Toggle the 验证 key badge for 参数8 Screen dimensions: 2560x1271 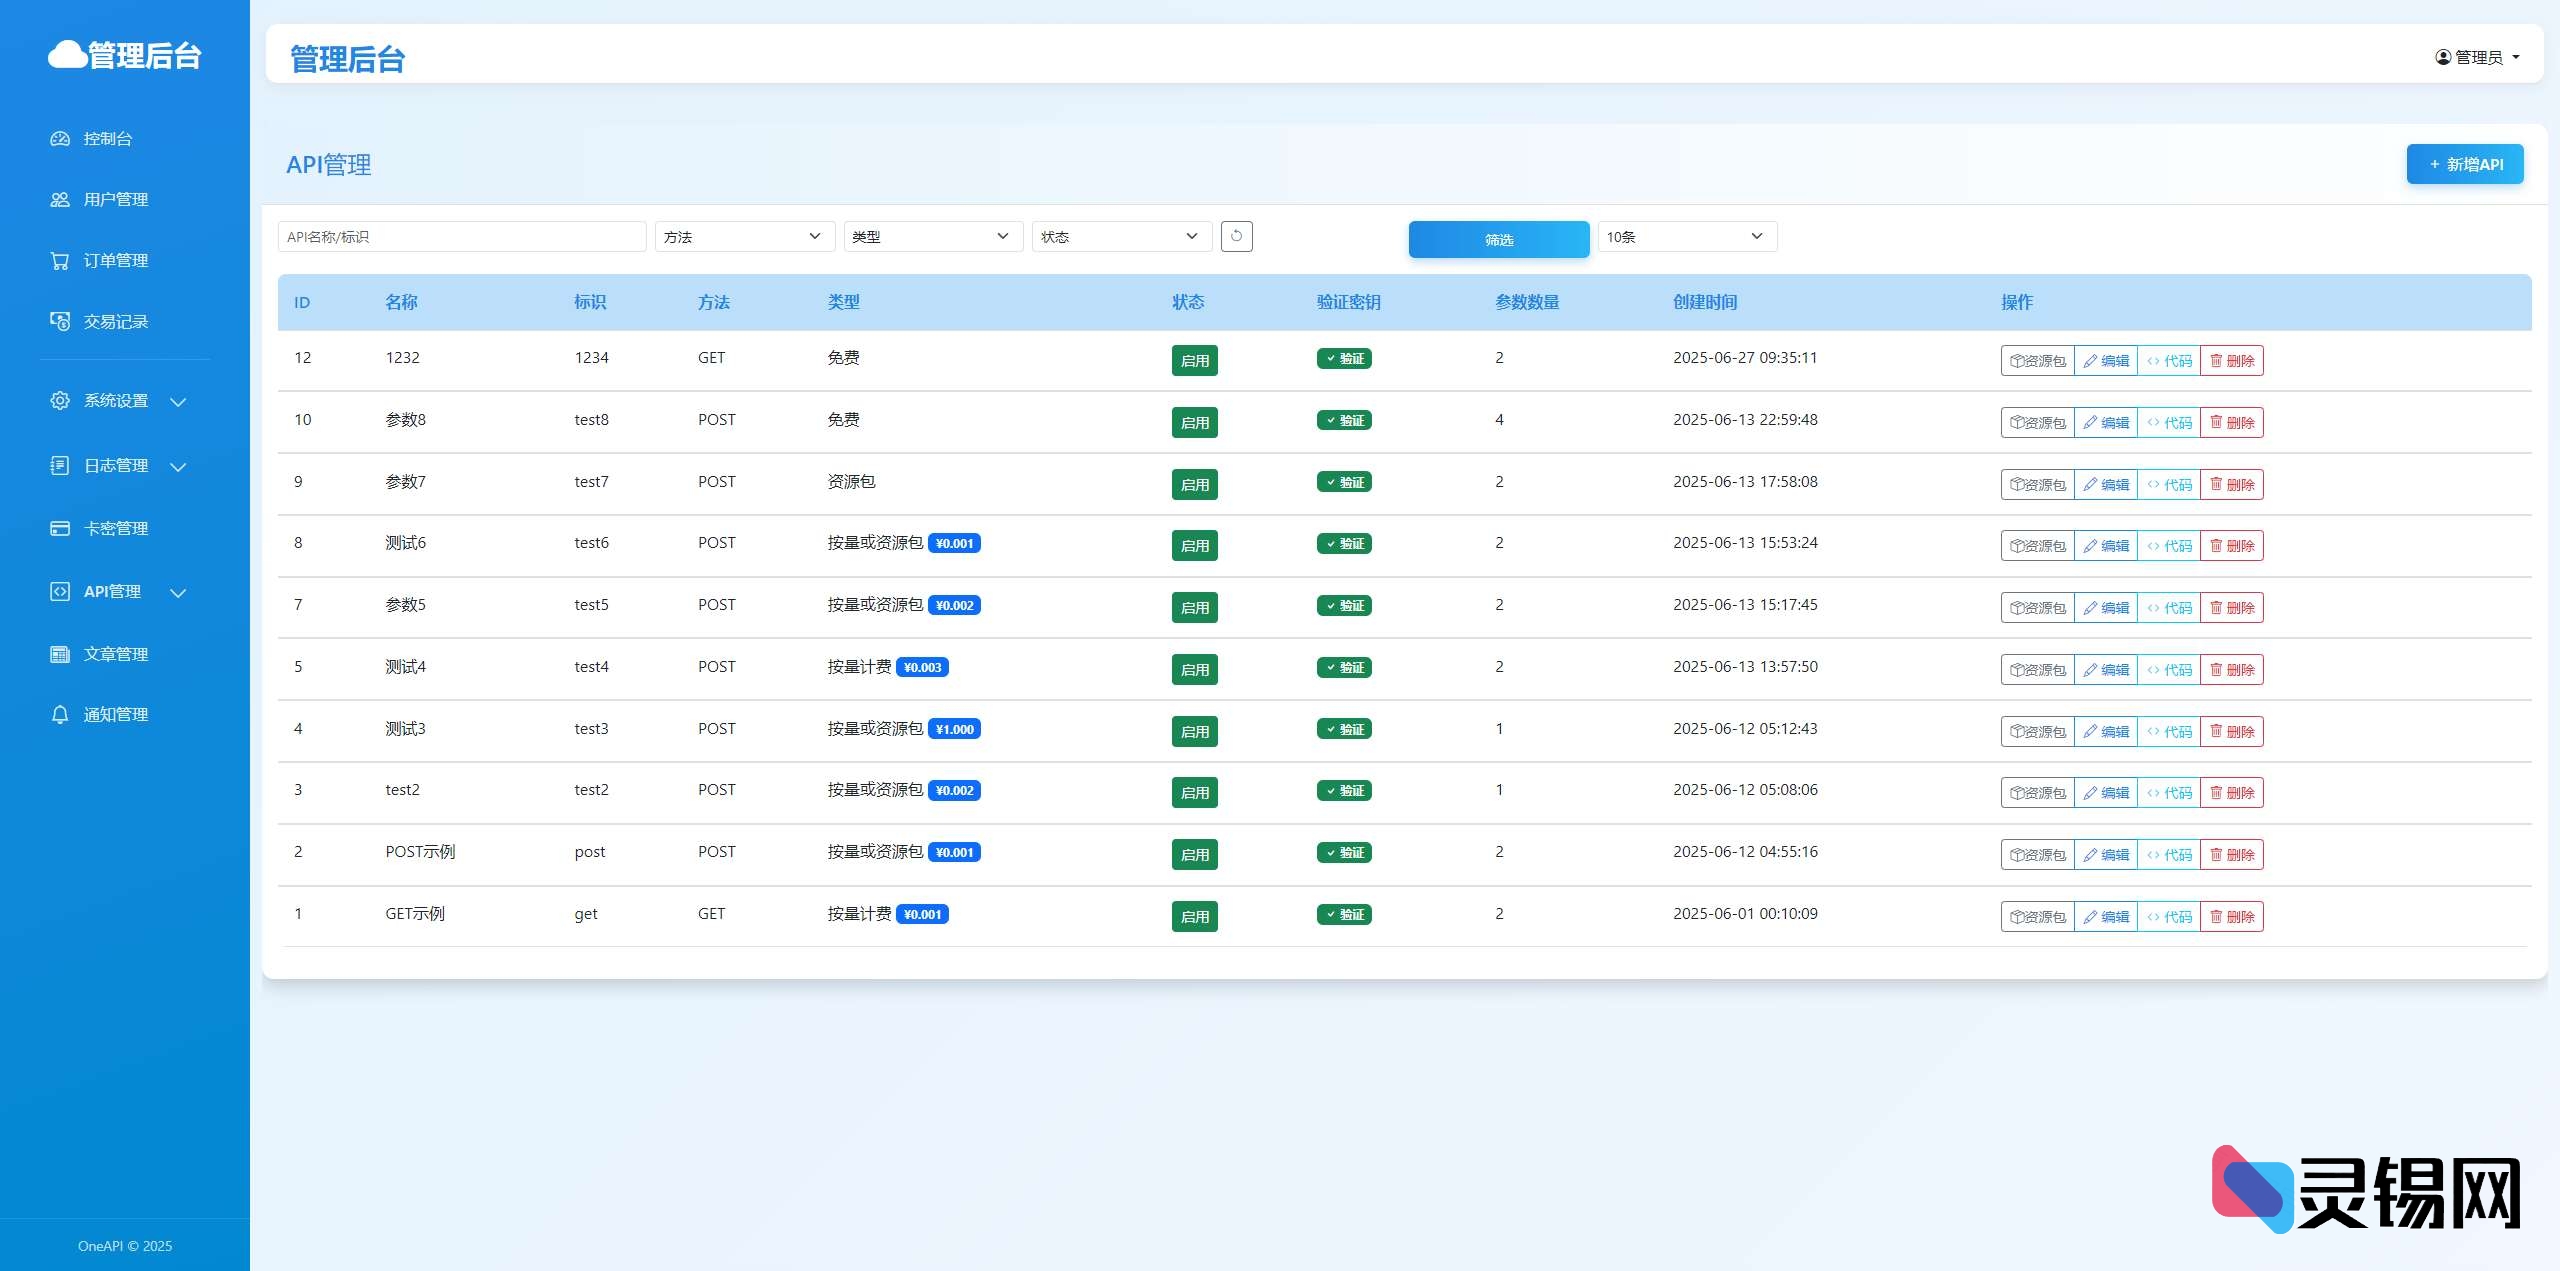point(1343,421)
